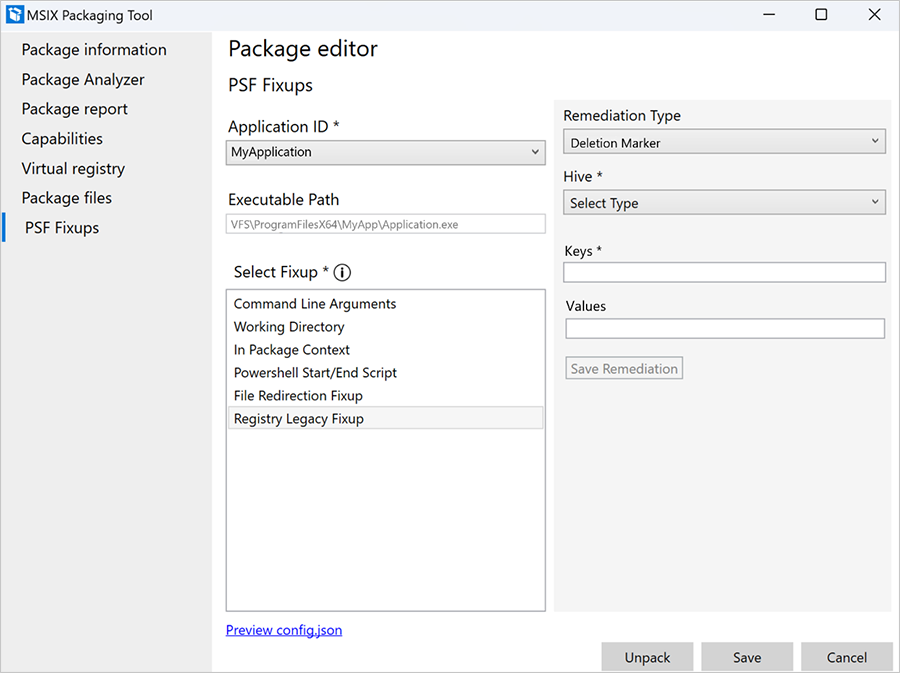Select Powershell Start/End Script fixup
The image size is (900, 673).
click(x=385, y=372)
